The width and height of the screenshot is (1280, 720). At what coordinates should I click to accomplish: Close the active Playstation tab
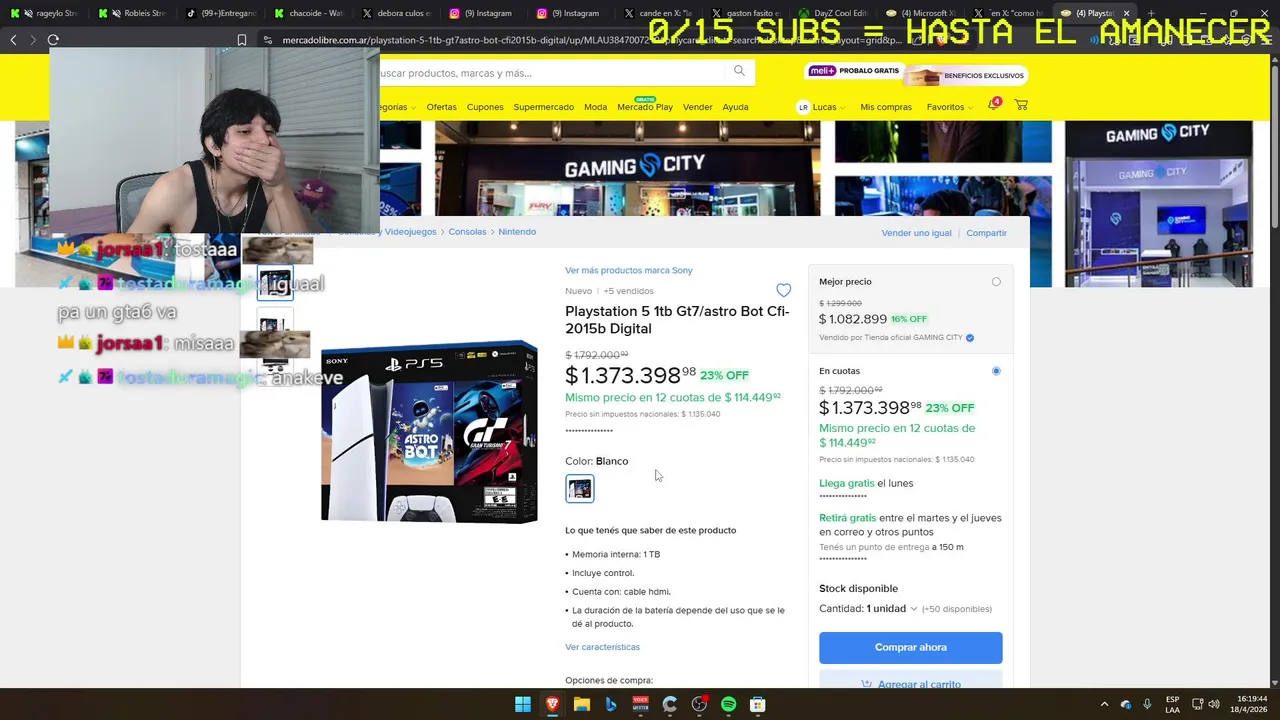click(1126, 13)
